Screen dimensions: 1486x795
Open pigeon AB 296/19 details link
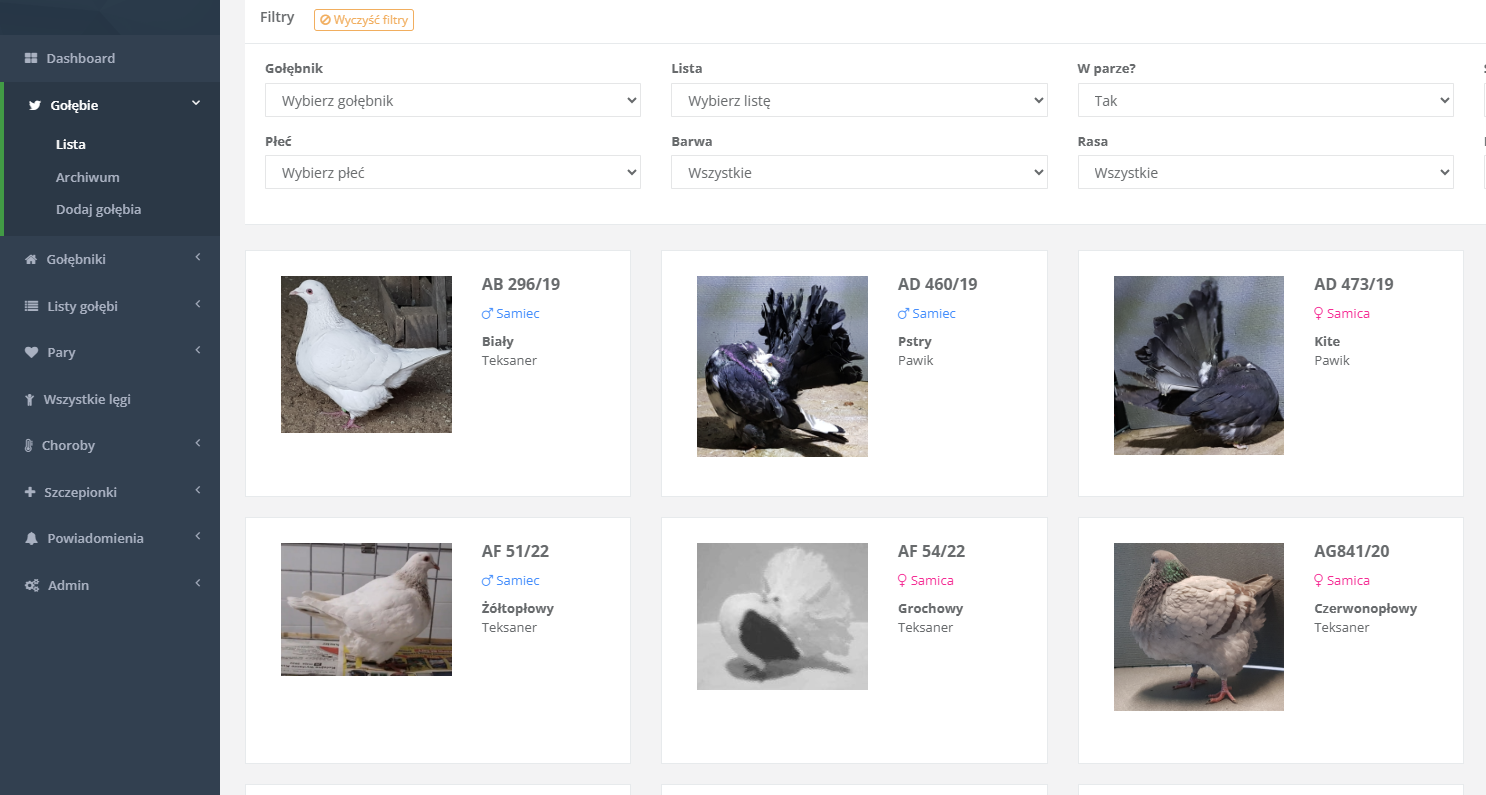point(520,284)
